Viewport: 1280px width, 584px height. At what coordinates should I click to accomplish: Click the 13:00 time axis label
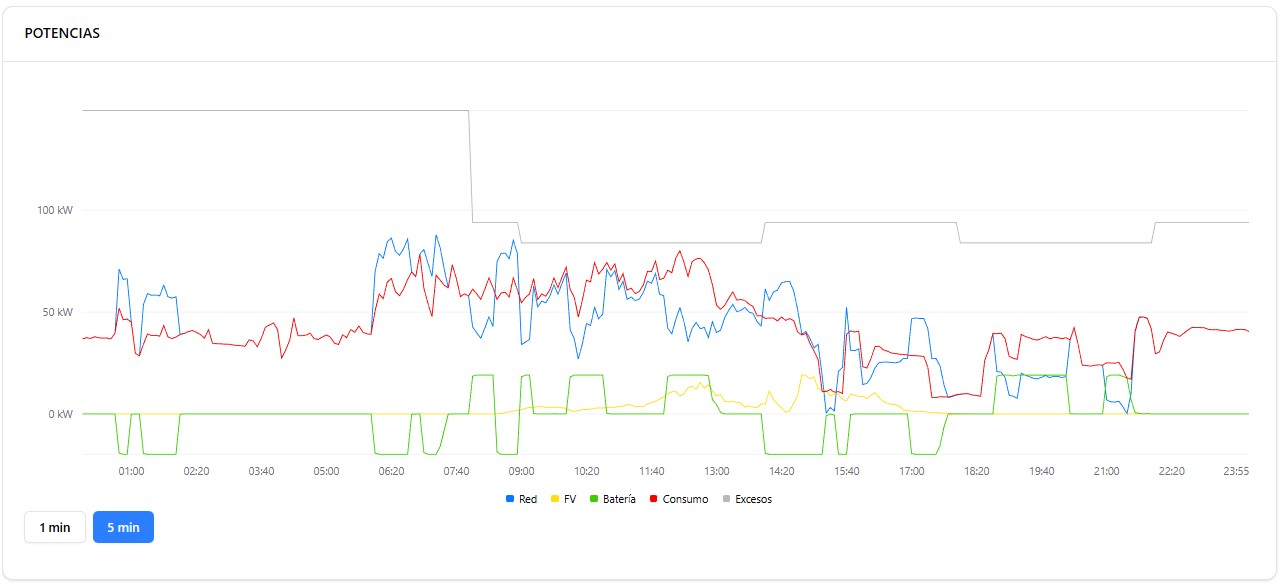716,471
